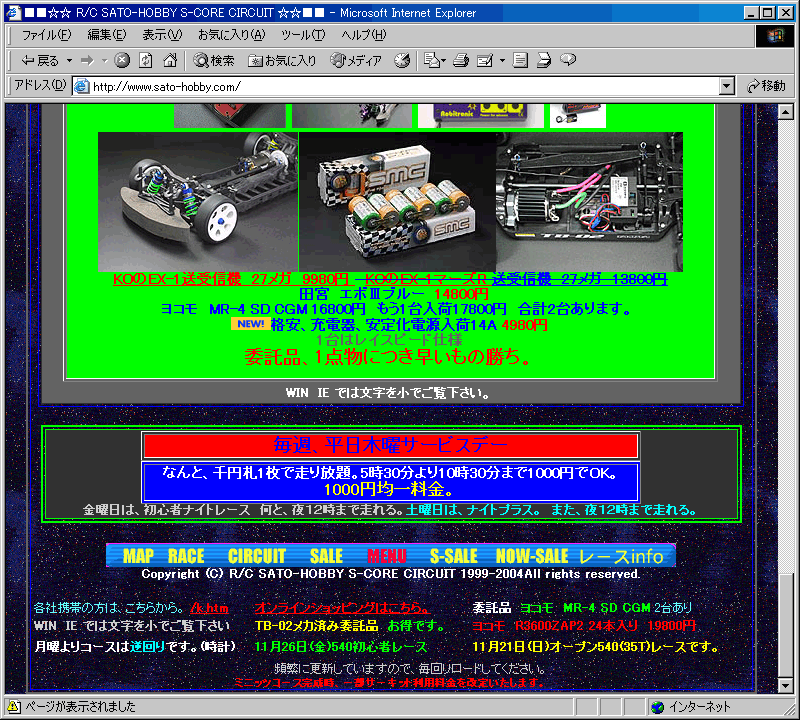This screenshot has height=720, width=800.
Task: Click the ヨコモ R3600ZAP2 24本入り 19800円 text
Action: [584, 626]
